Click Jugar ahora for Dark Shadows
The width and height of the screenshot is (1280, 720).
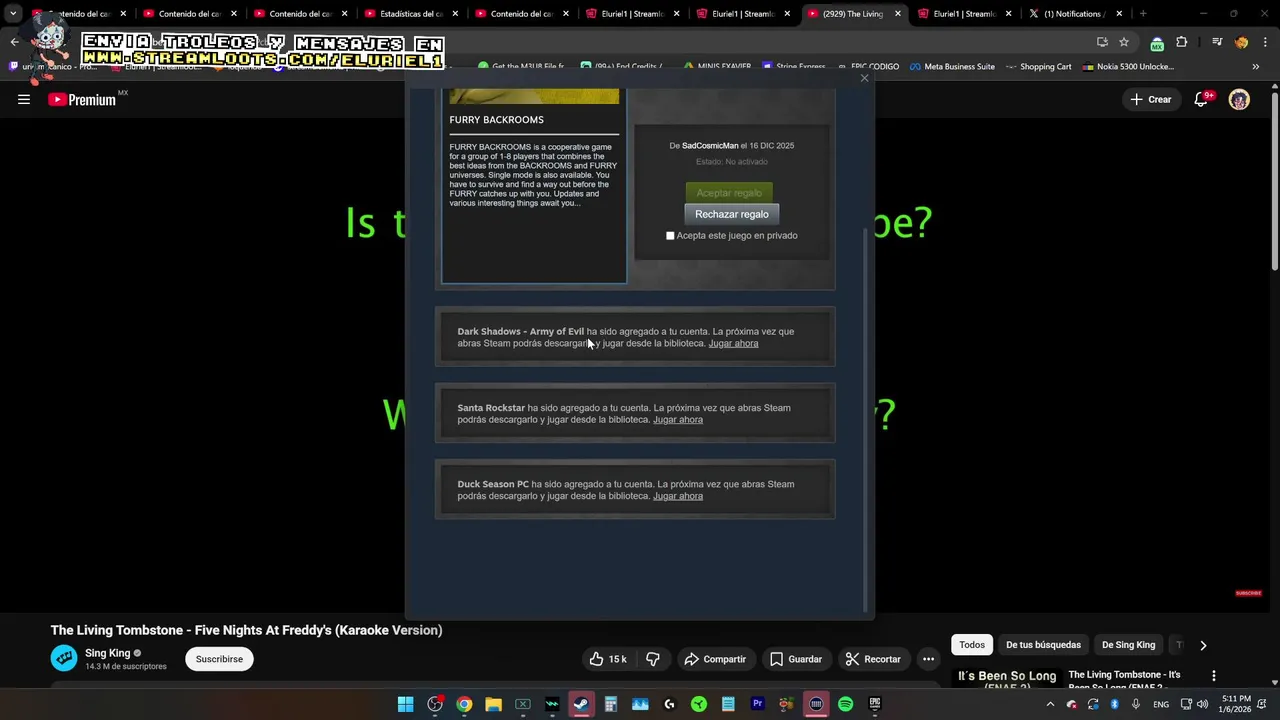tap(733, 344)
